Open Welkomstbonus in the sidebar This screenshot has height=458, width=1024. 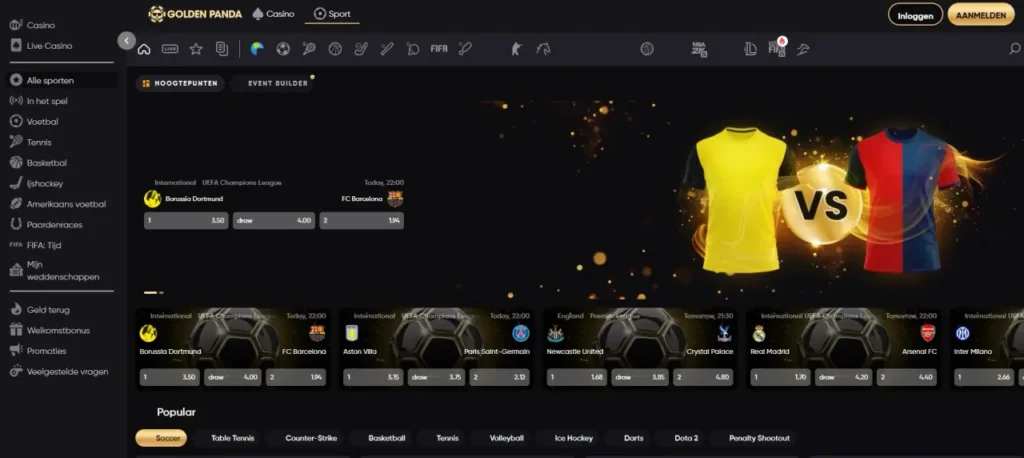58,330
